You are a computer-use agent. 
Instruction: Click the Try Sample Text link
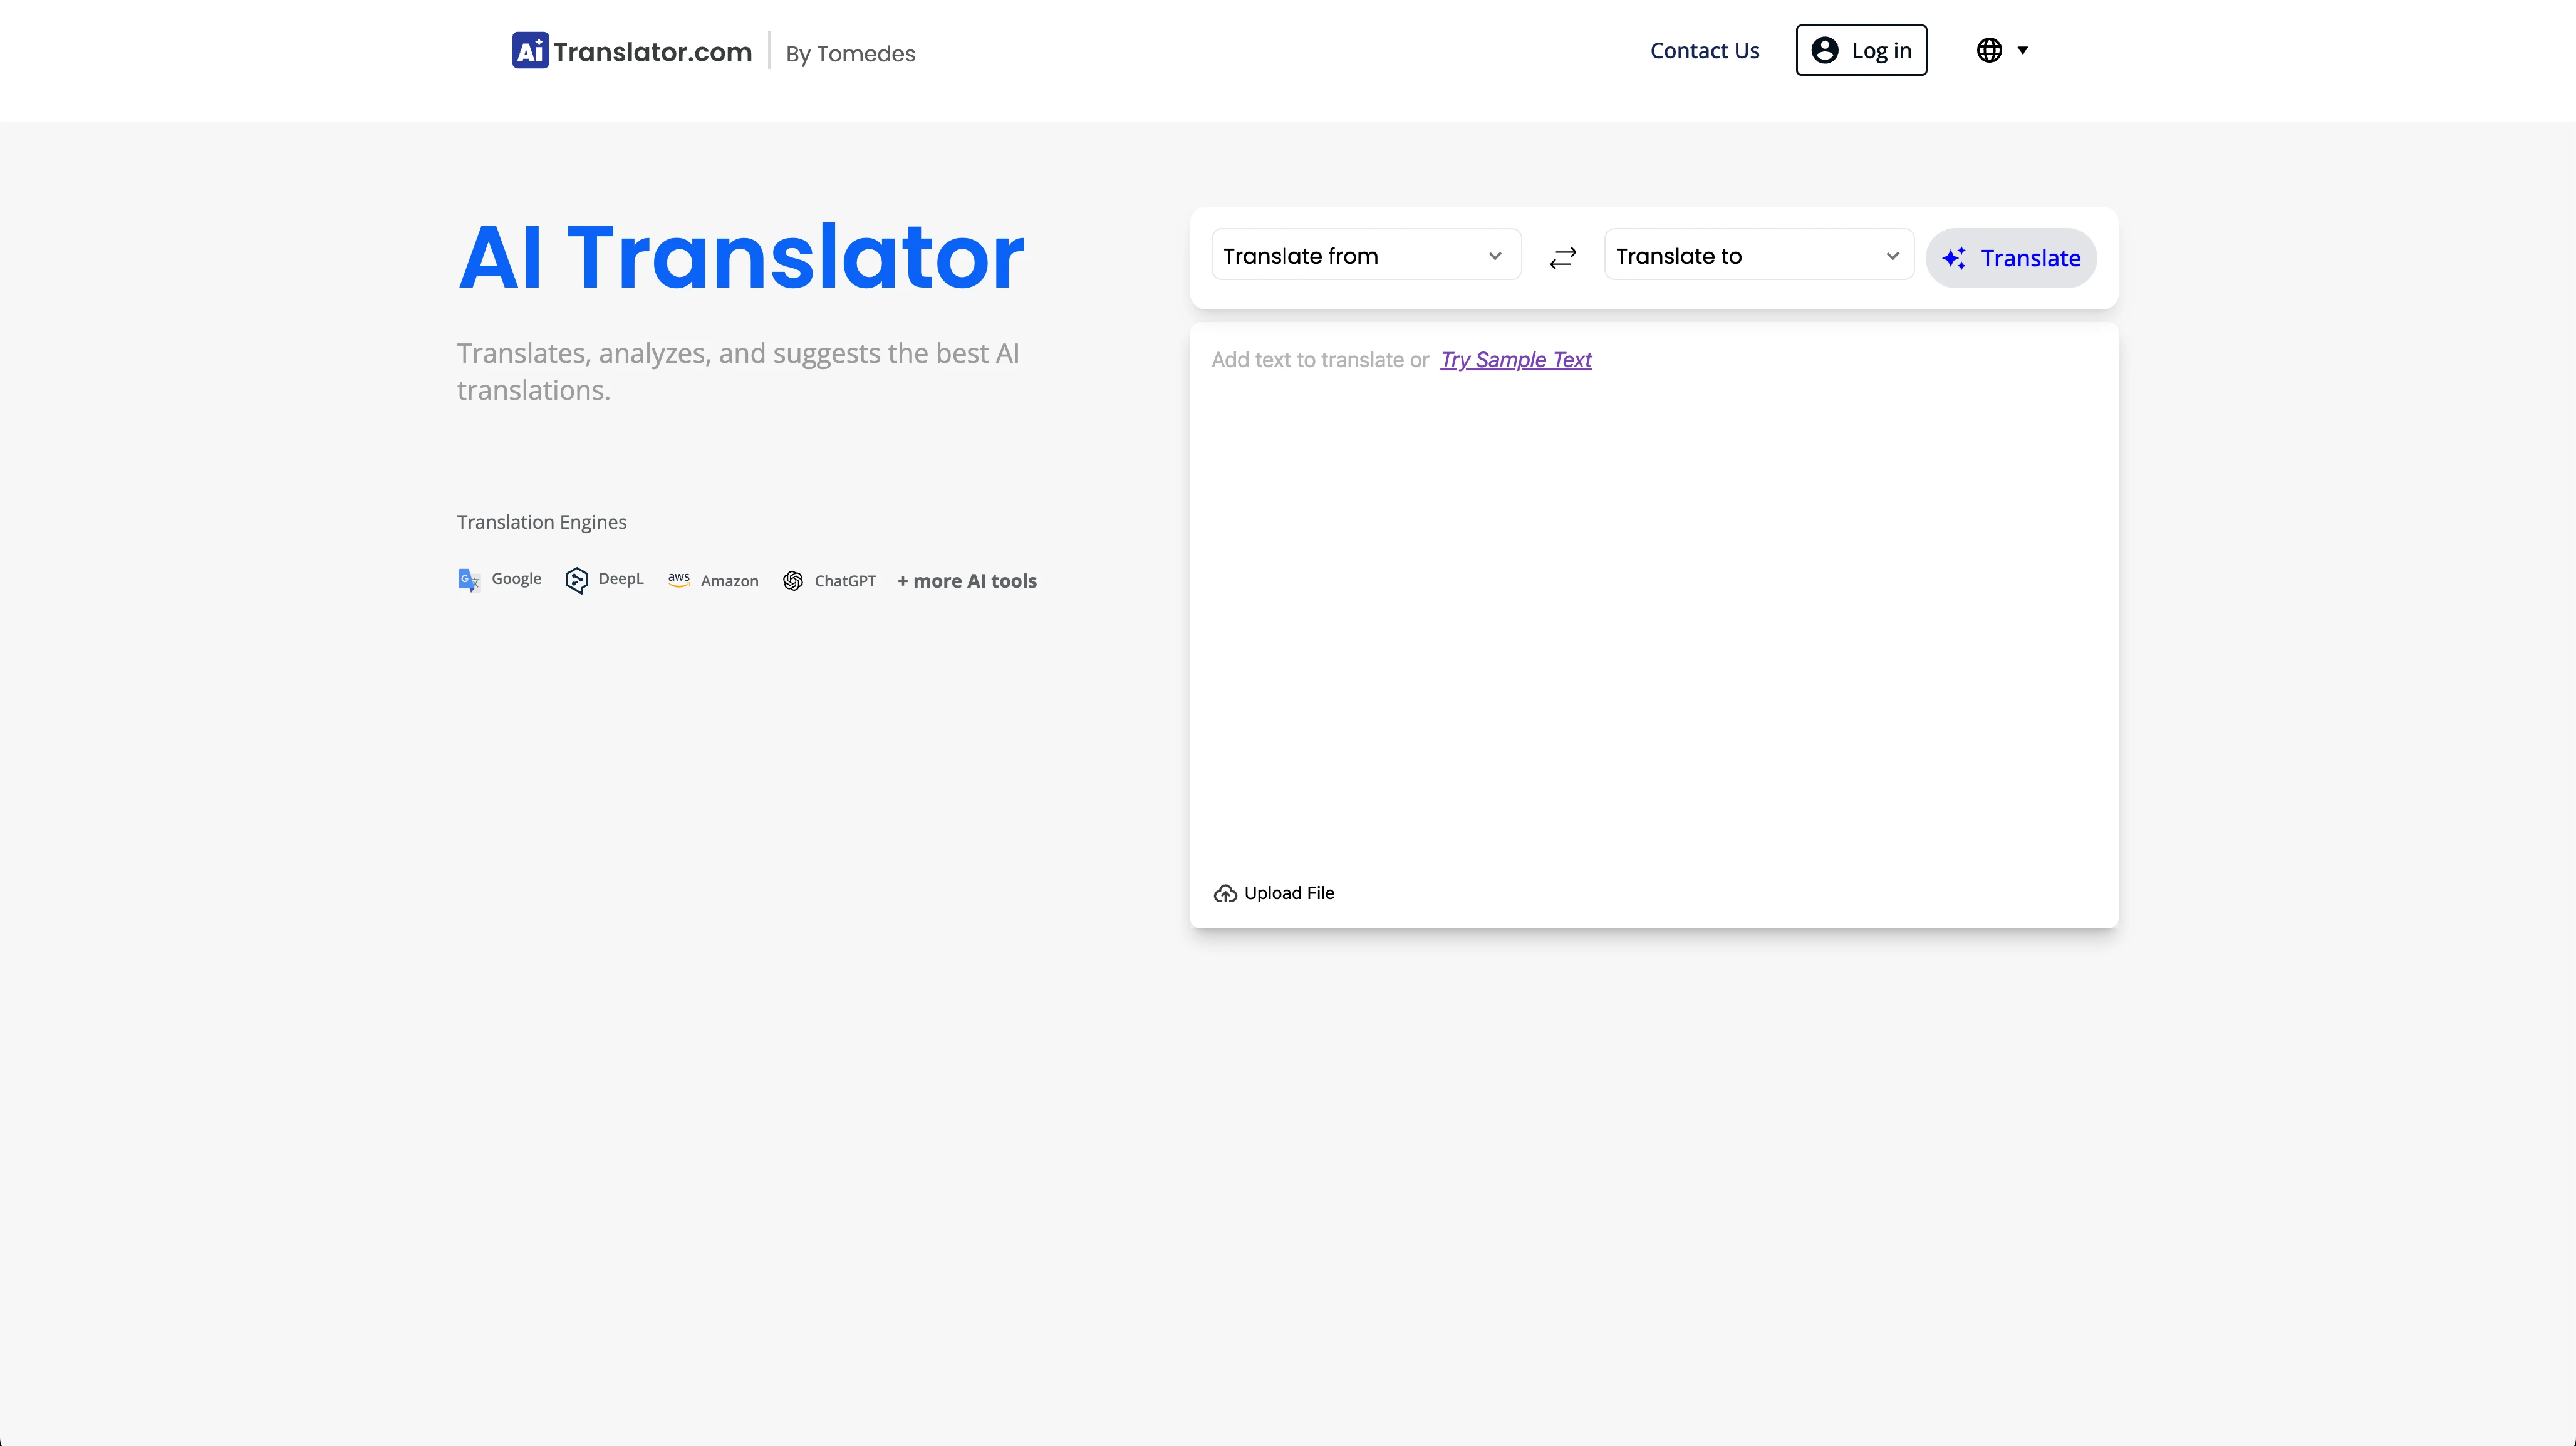coord(1515,360)
